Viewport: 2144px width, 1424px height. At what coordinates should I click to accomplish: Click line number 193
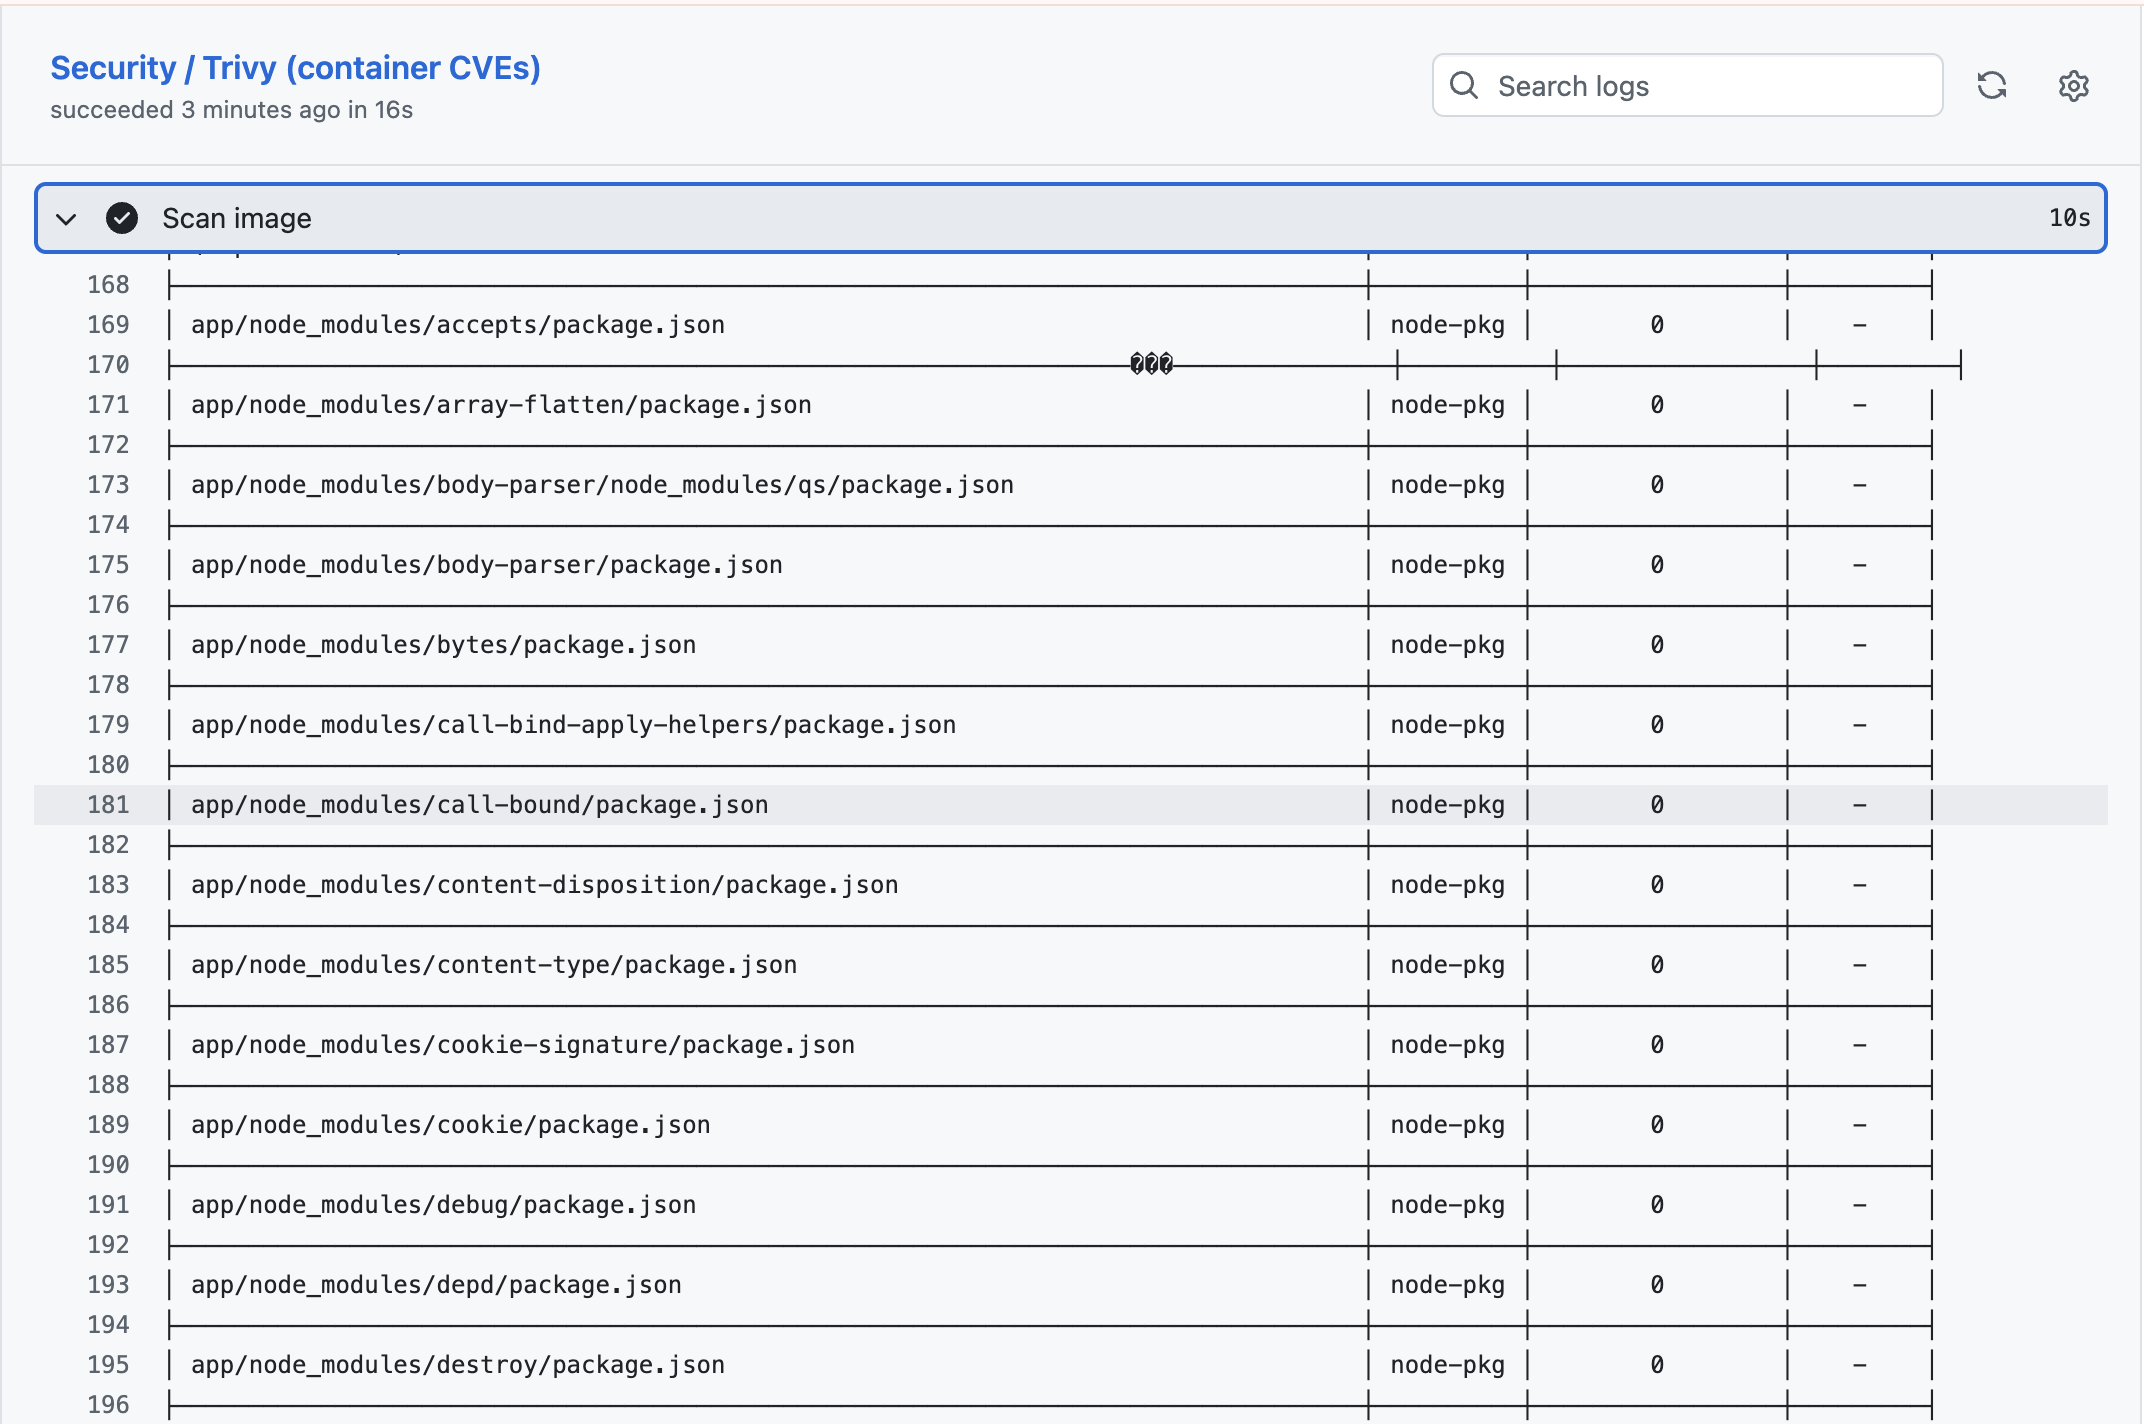click(108, 1285)
